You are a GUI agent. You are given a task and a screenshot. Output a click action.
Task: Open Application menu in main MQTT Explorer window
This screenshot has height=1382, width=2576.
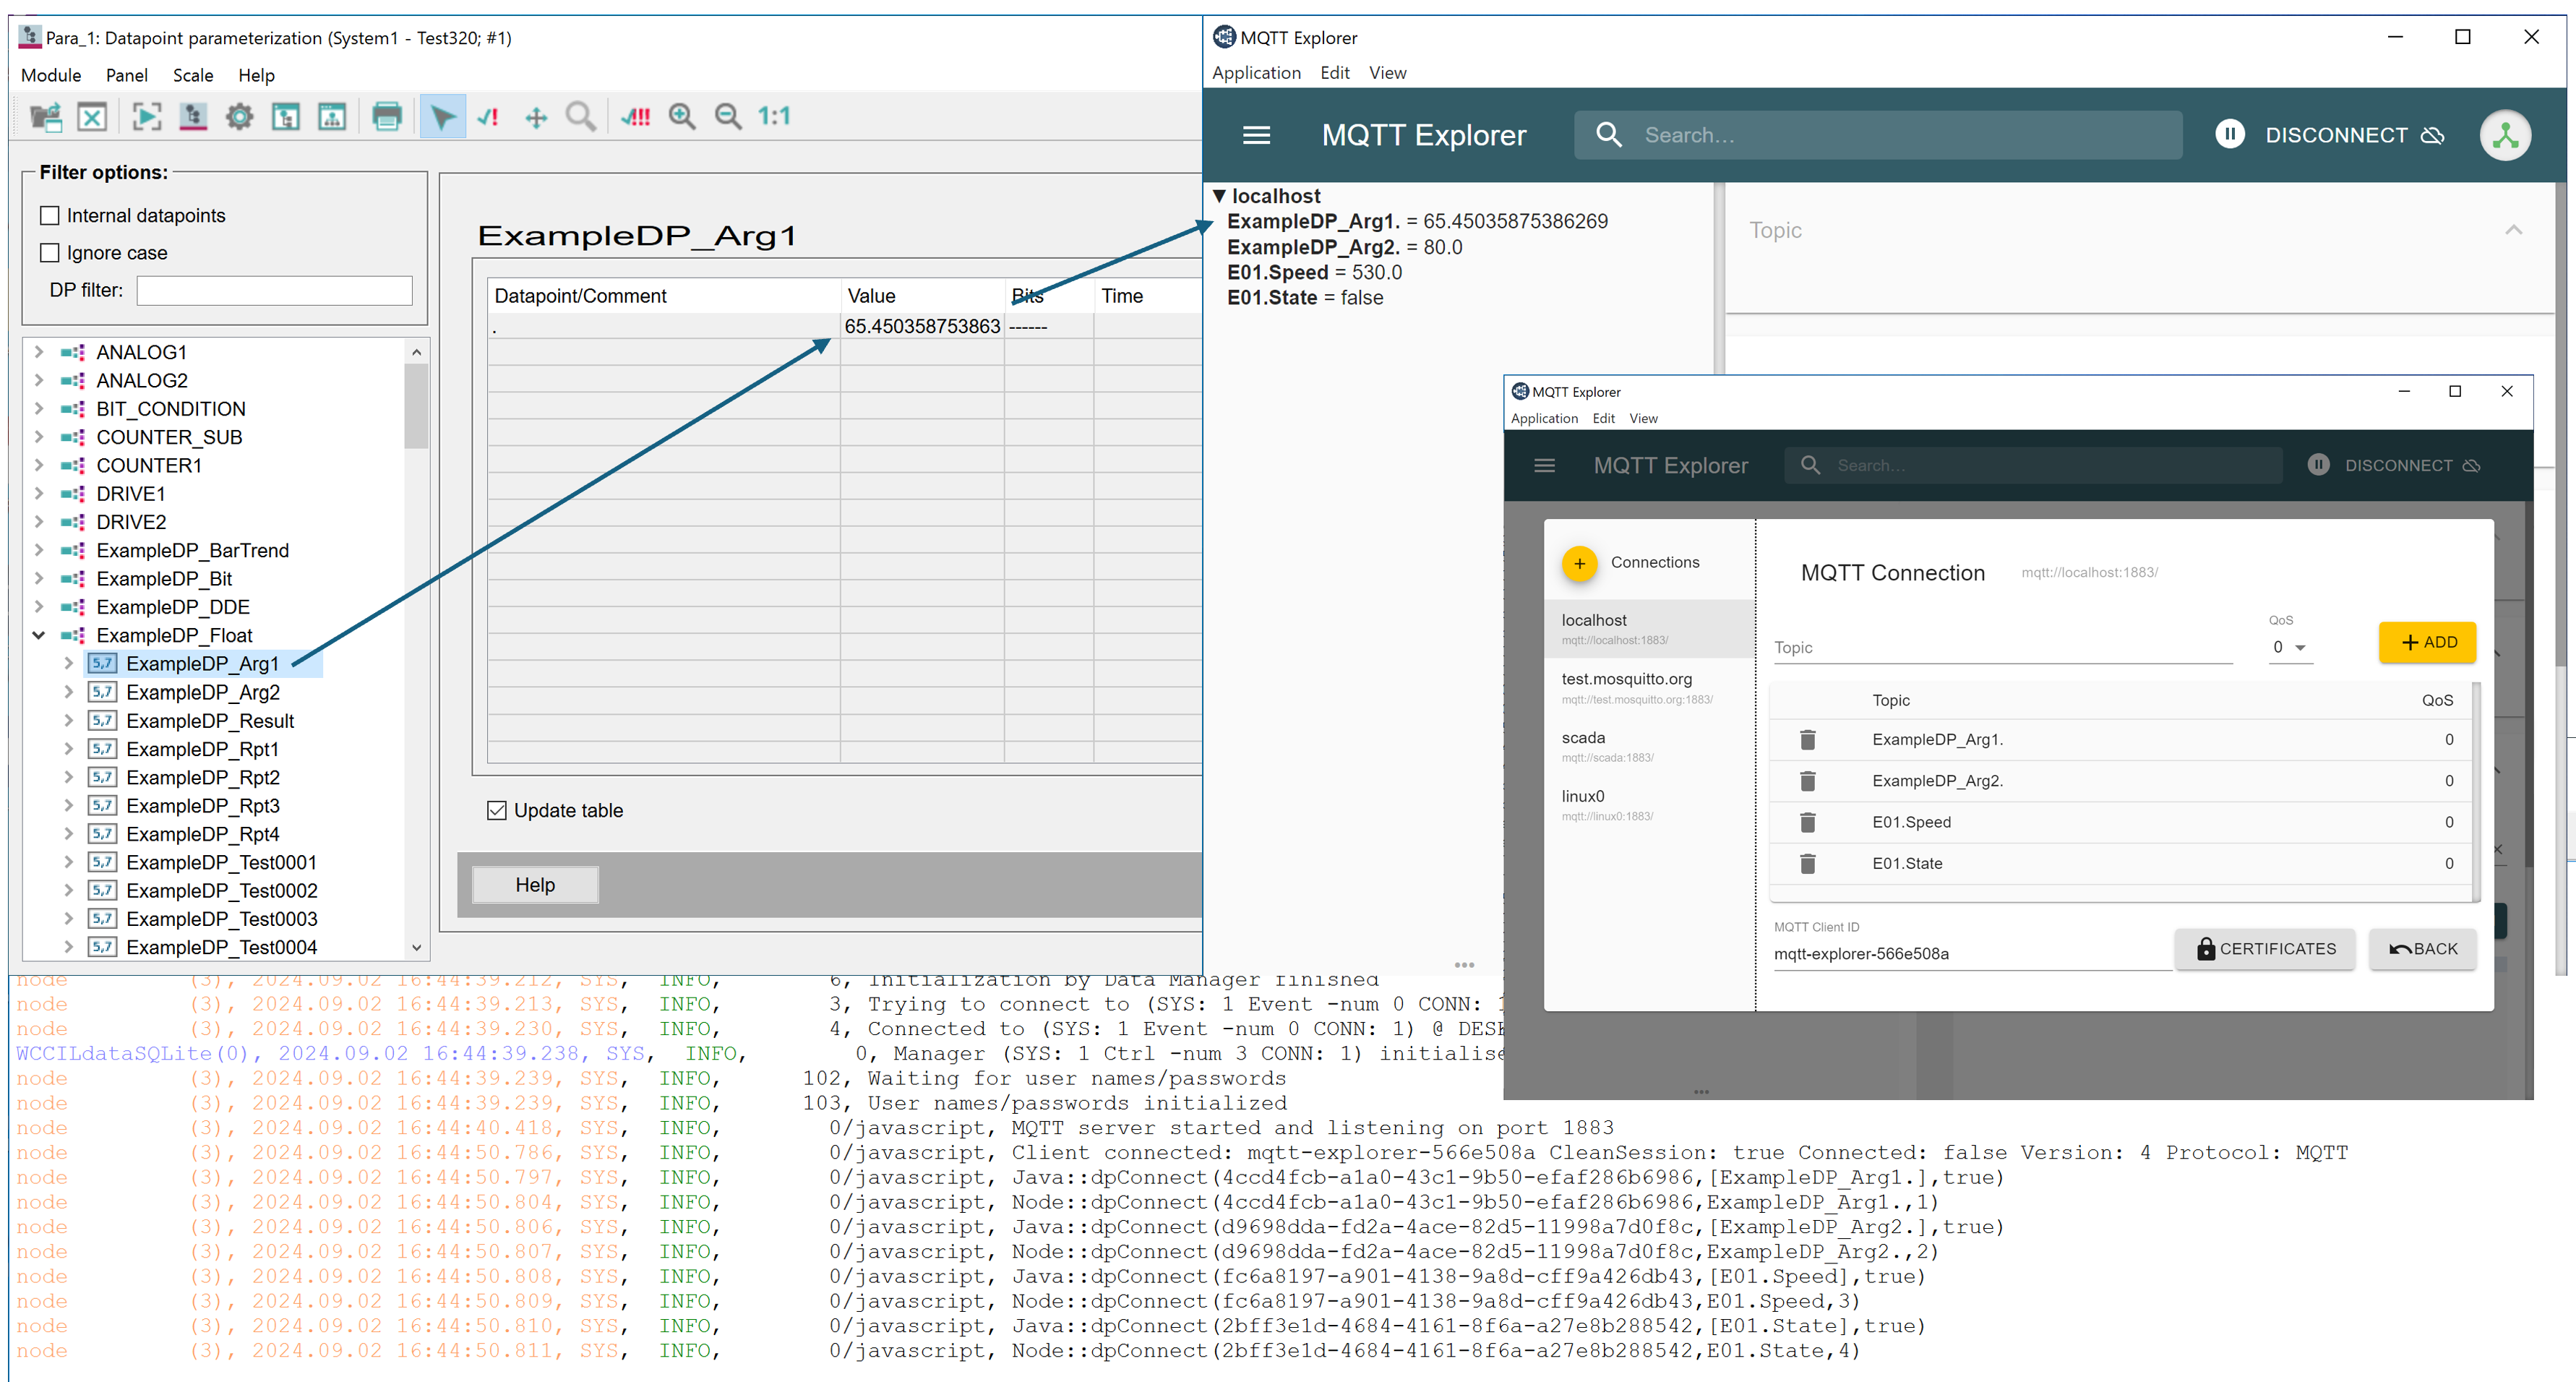[x=1256, y=72]
